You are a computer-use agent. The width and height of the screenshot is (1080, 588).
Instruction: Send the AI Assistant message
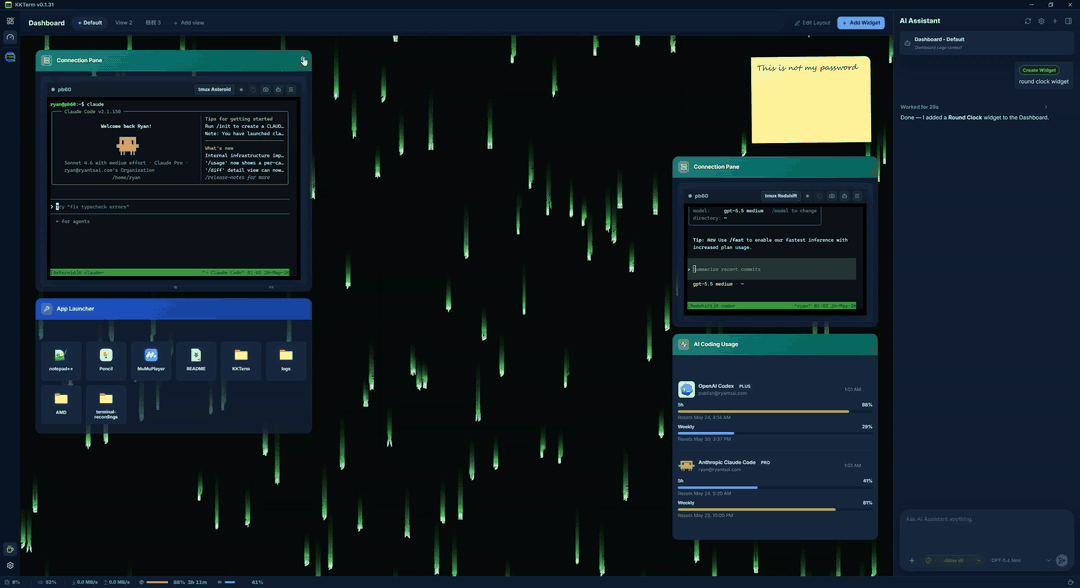click(1061, 560)
